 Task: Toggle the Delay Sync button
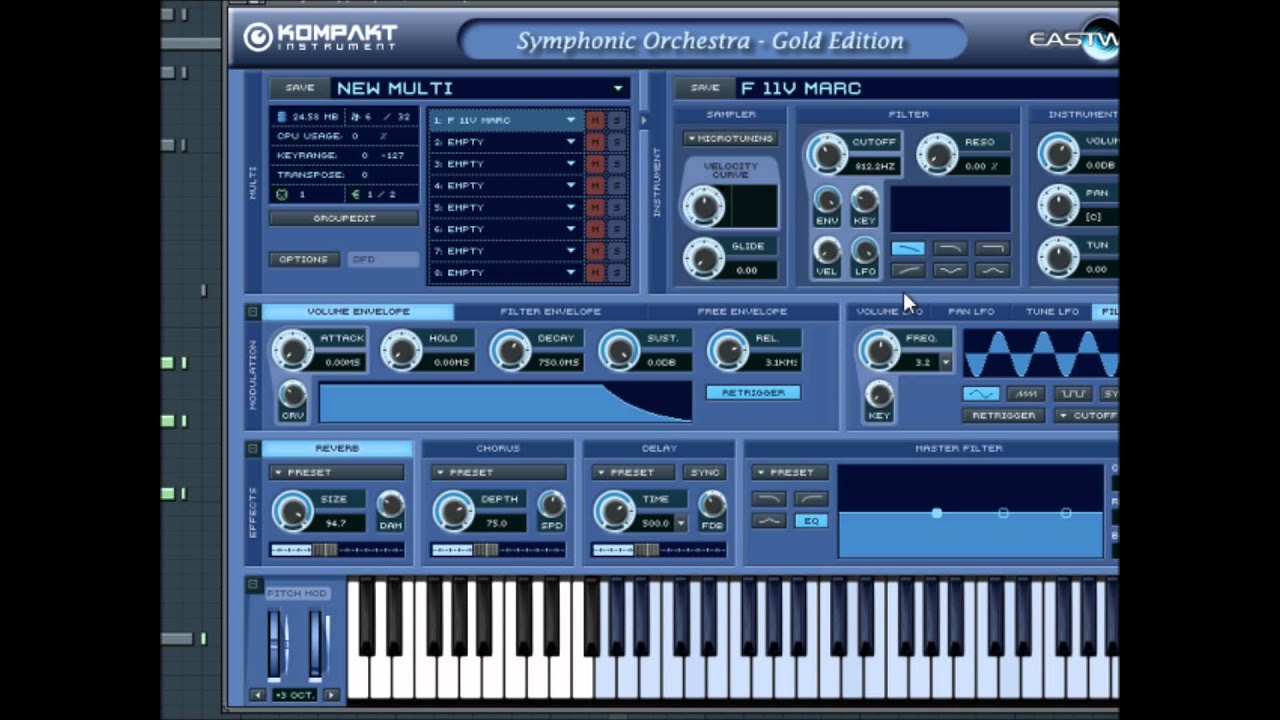point(704,472)
